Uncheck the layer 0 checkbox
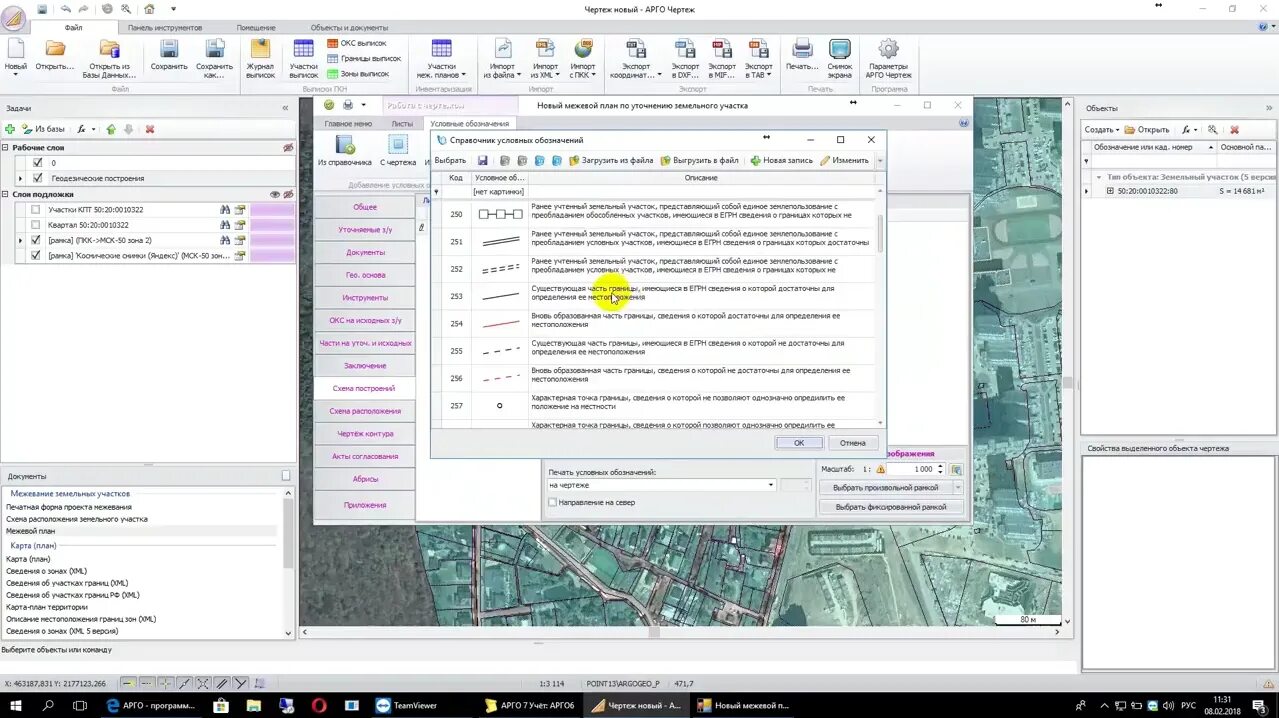This screenshot has height=718, width=1279. [x=38, y=163]
